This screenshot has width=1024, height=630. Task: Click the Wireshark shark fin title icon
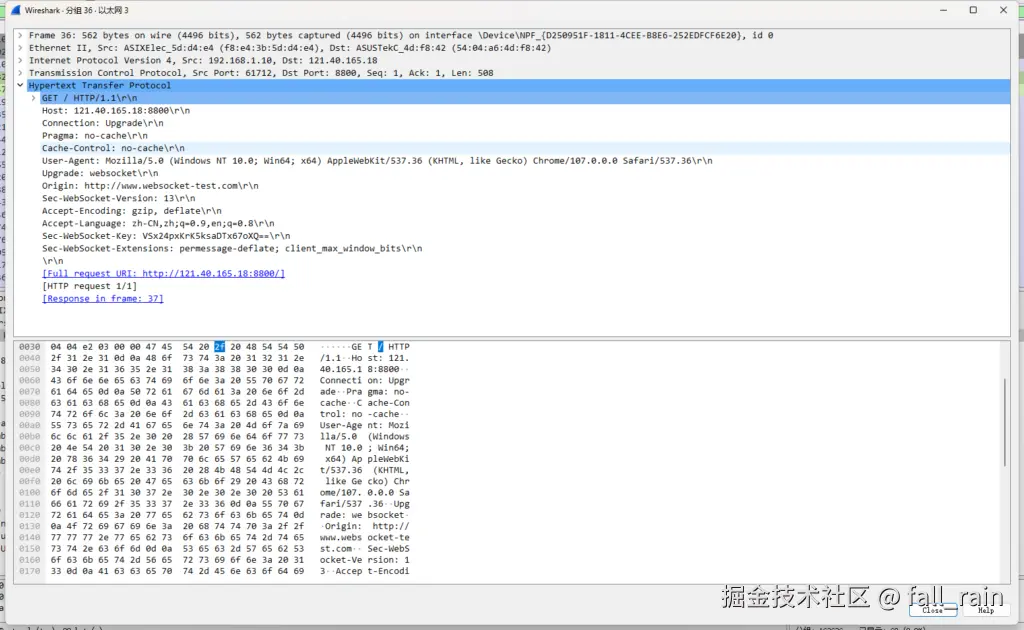click(15, 10)
